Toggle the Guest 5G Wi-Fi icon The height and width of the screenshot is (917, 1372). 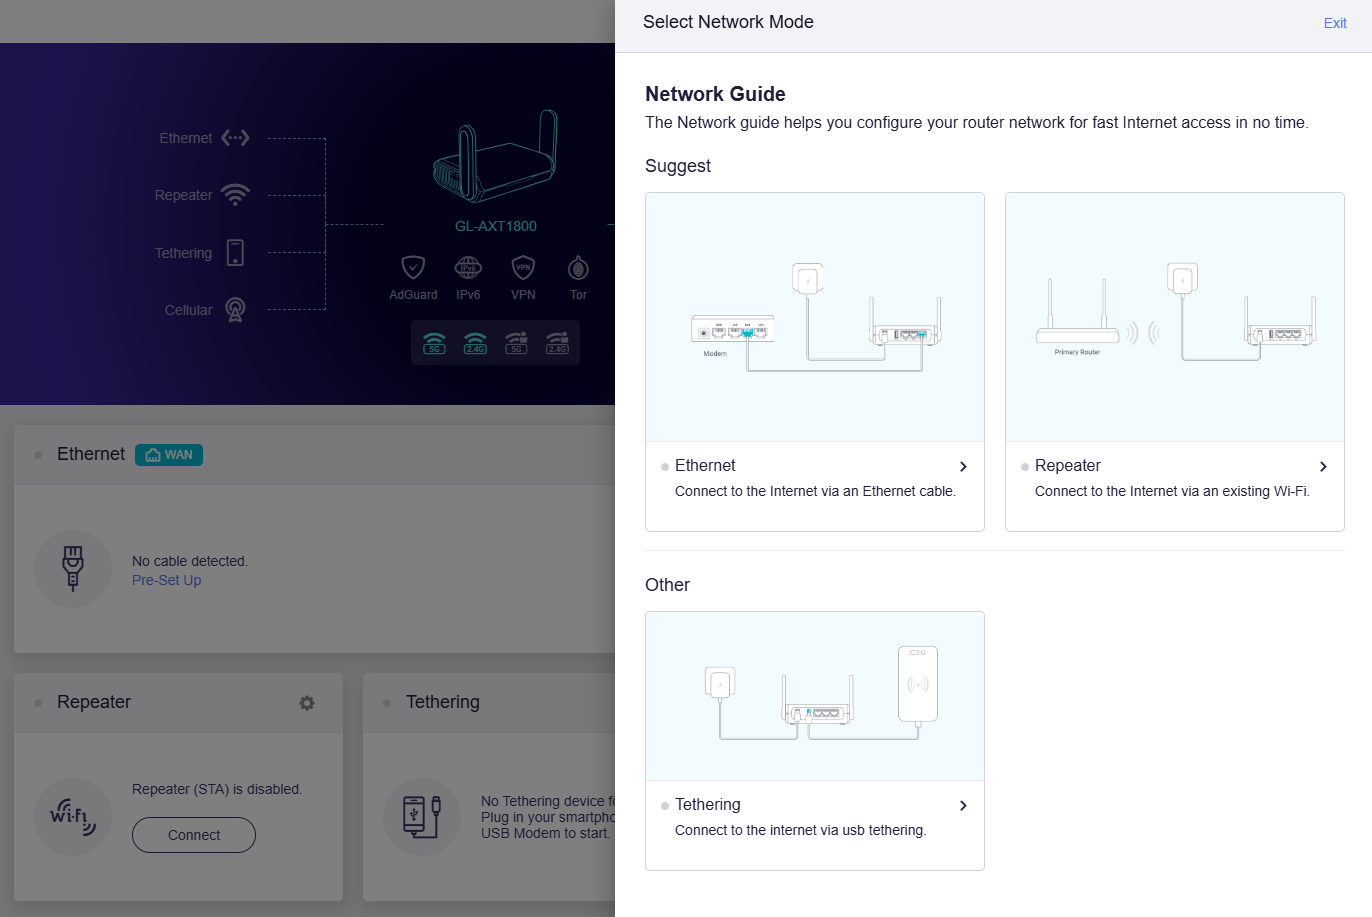tap(516, 343)
